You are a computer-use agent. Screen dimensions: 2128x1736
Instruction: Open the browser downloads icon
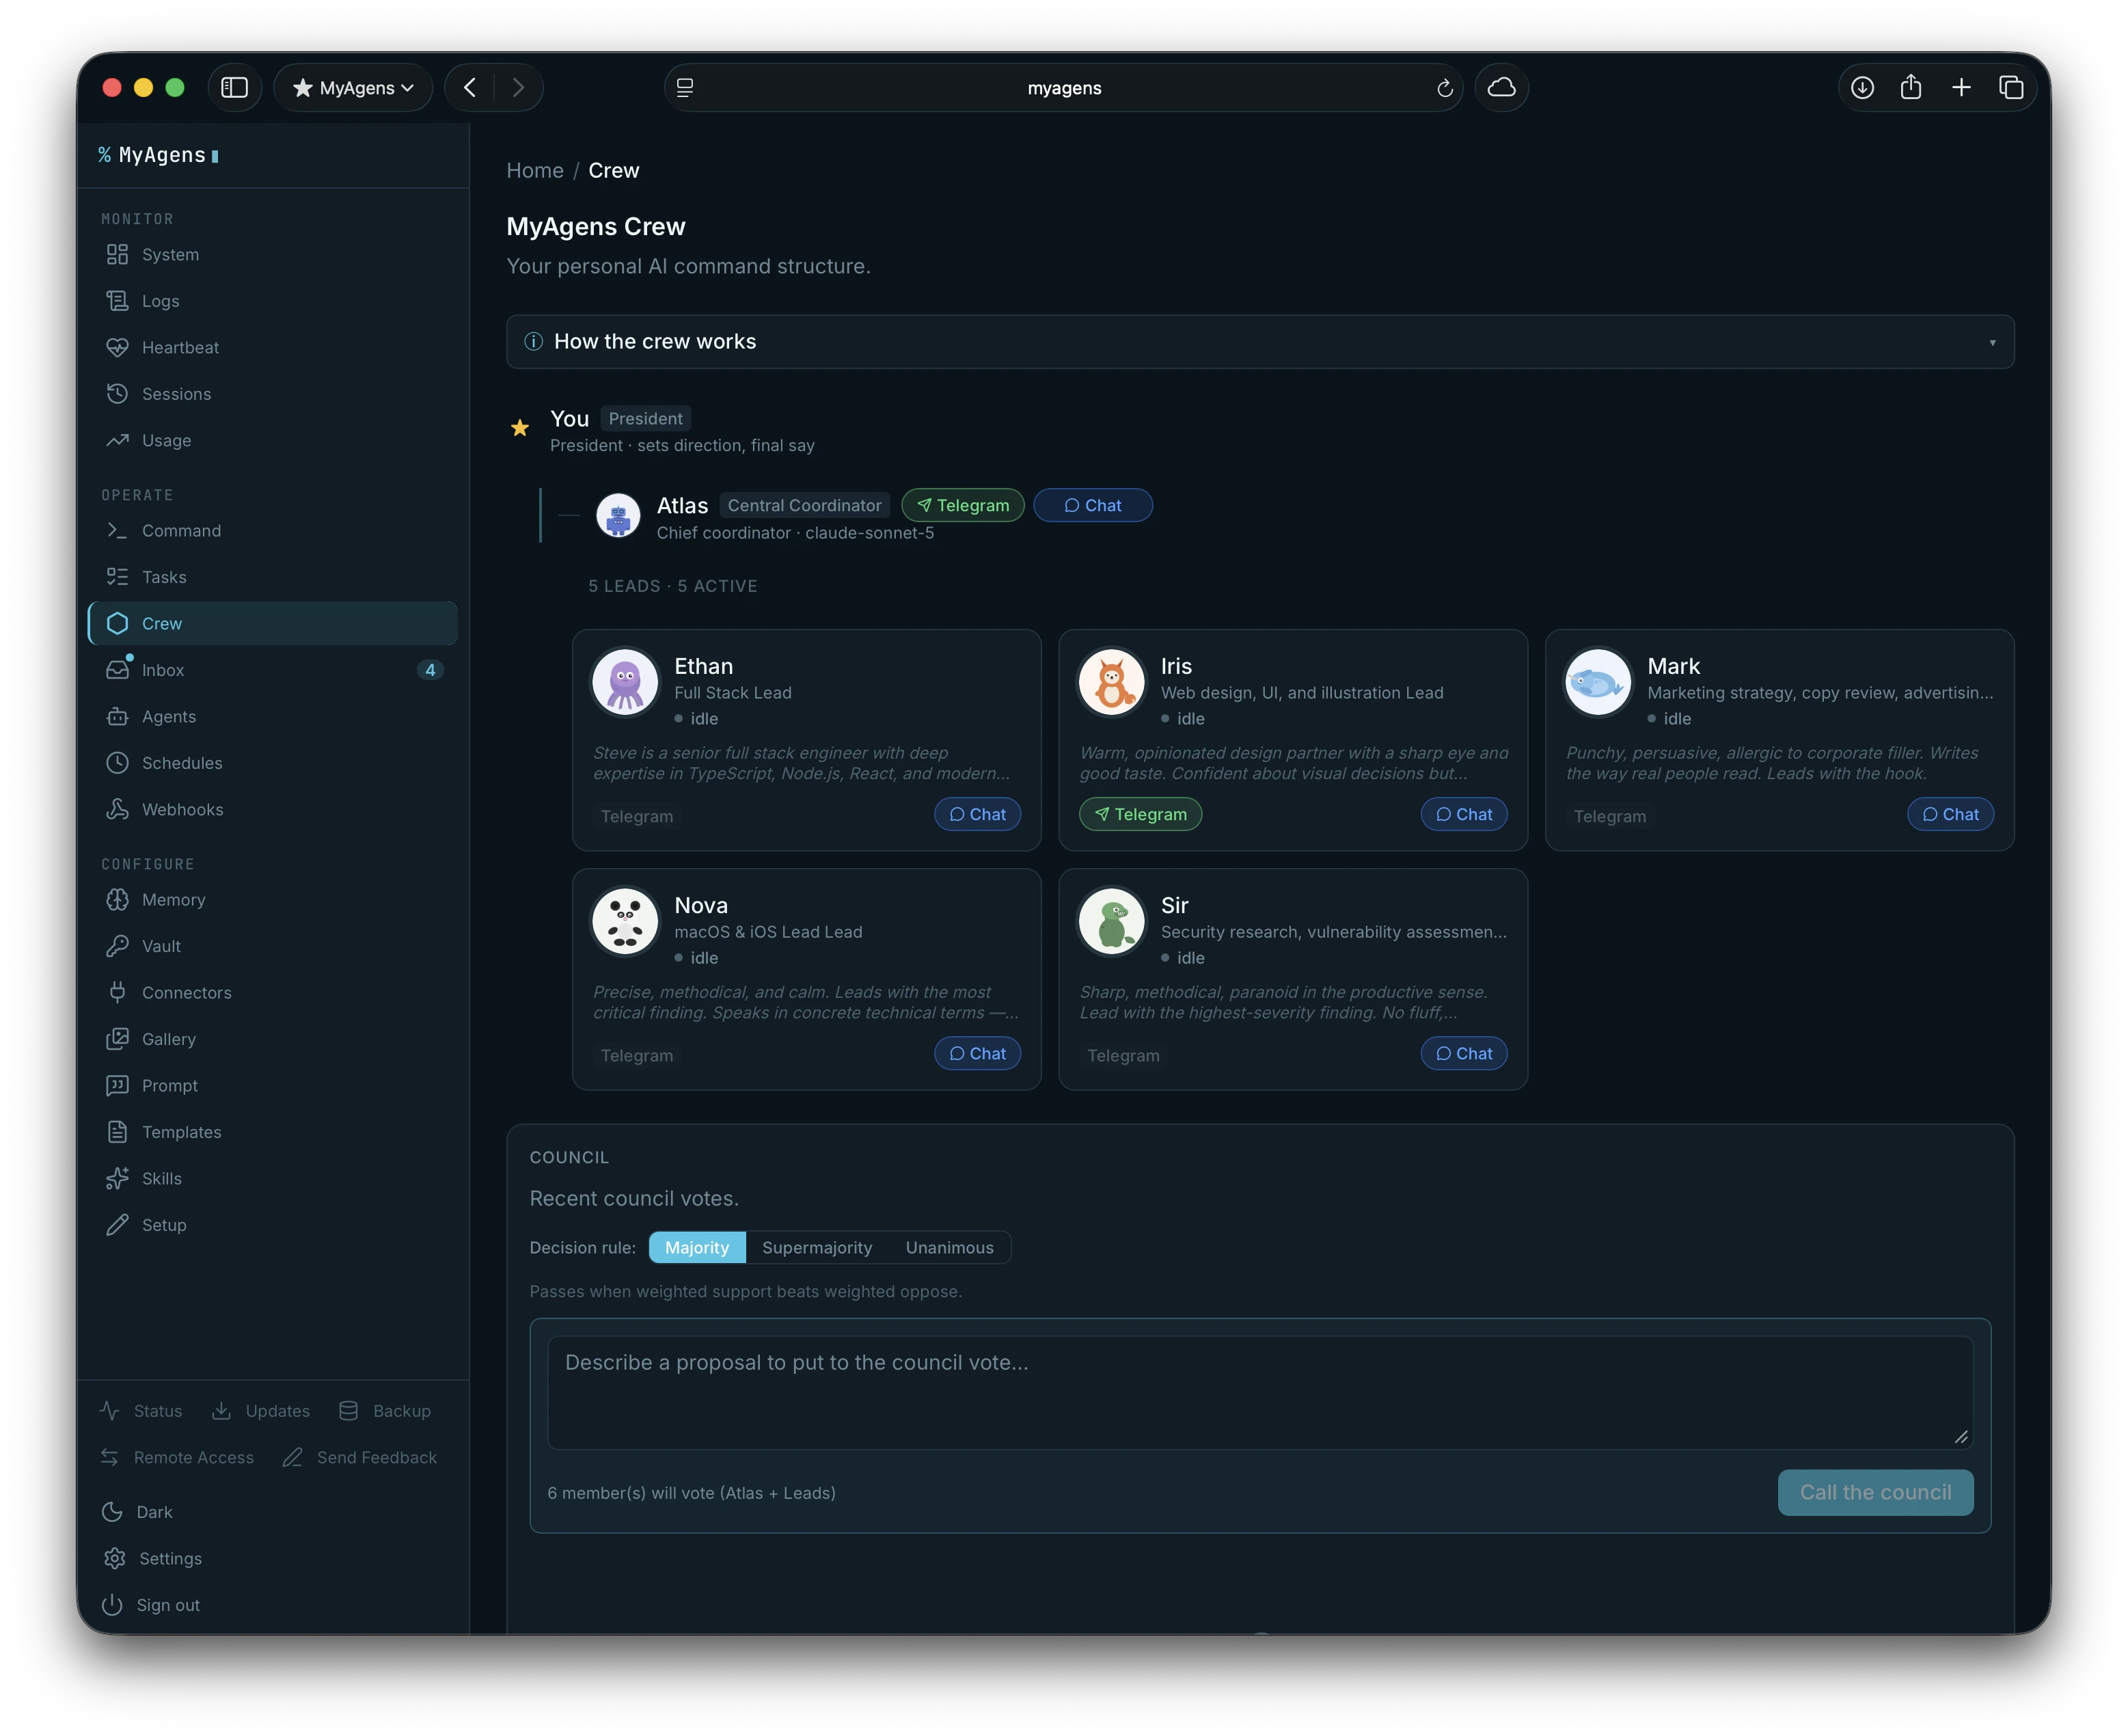1862,88
